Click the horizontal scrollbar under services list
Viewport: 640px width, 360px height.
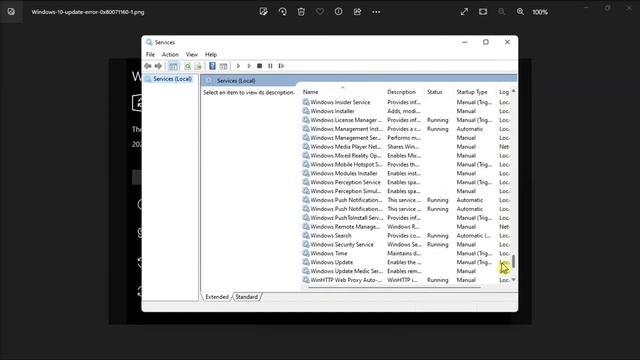click(394, 287)
